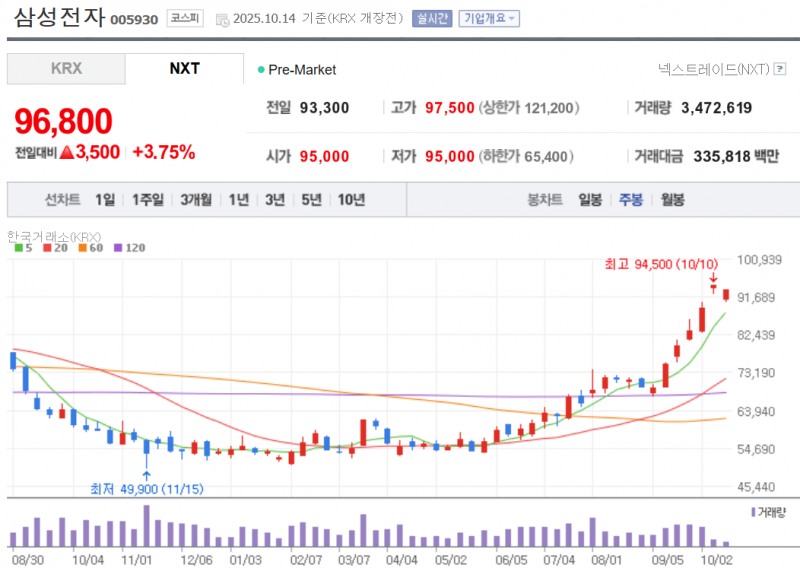Click the 코스피 market badge
The width and height of the screenshot is (800, 571).
point(184,19)
